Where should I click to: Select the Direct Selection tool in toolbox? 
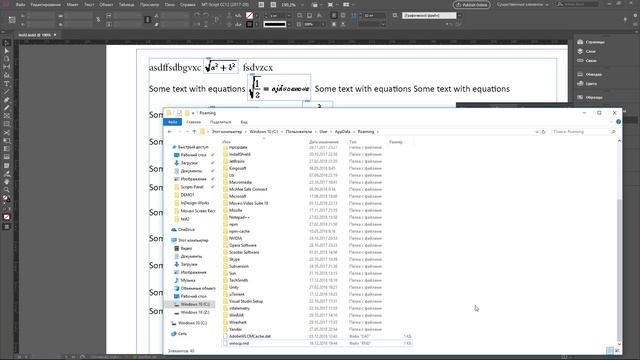(x=7, y=51)
